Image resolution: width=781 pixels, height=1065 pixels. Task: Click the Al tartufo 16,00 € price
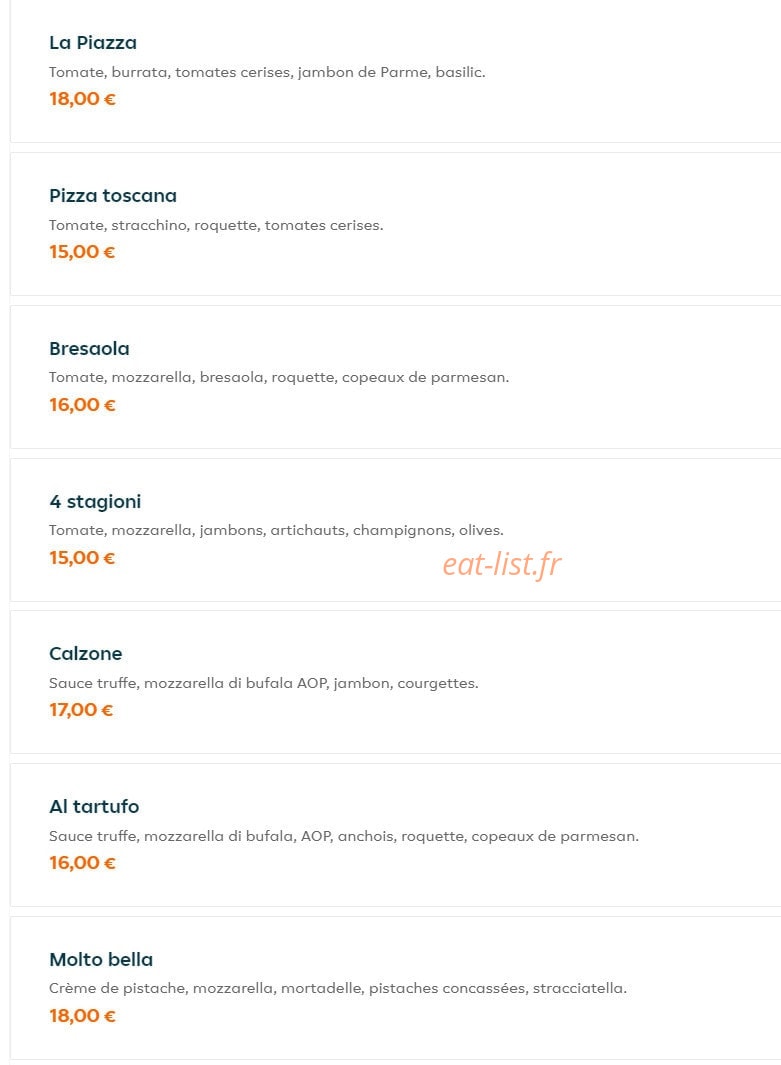click(x=82, y=863)
